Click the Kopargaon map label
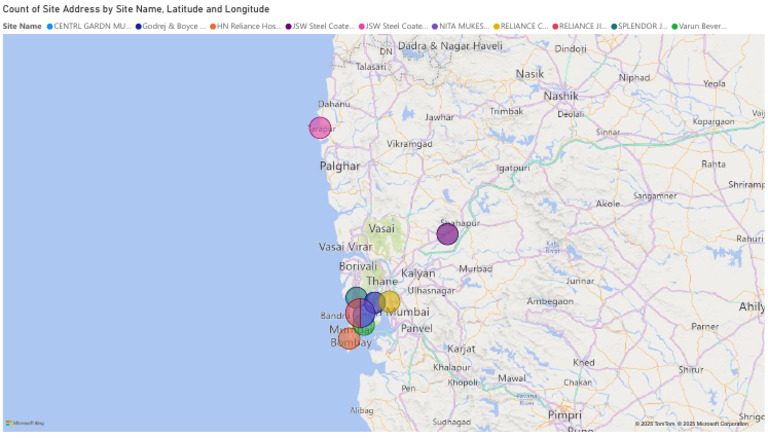This screenshot has height=438, width=768. pyautogui.click(x=713, y=122)
